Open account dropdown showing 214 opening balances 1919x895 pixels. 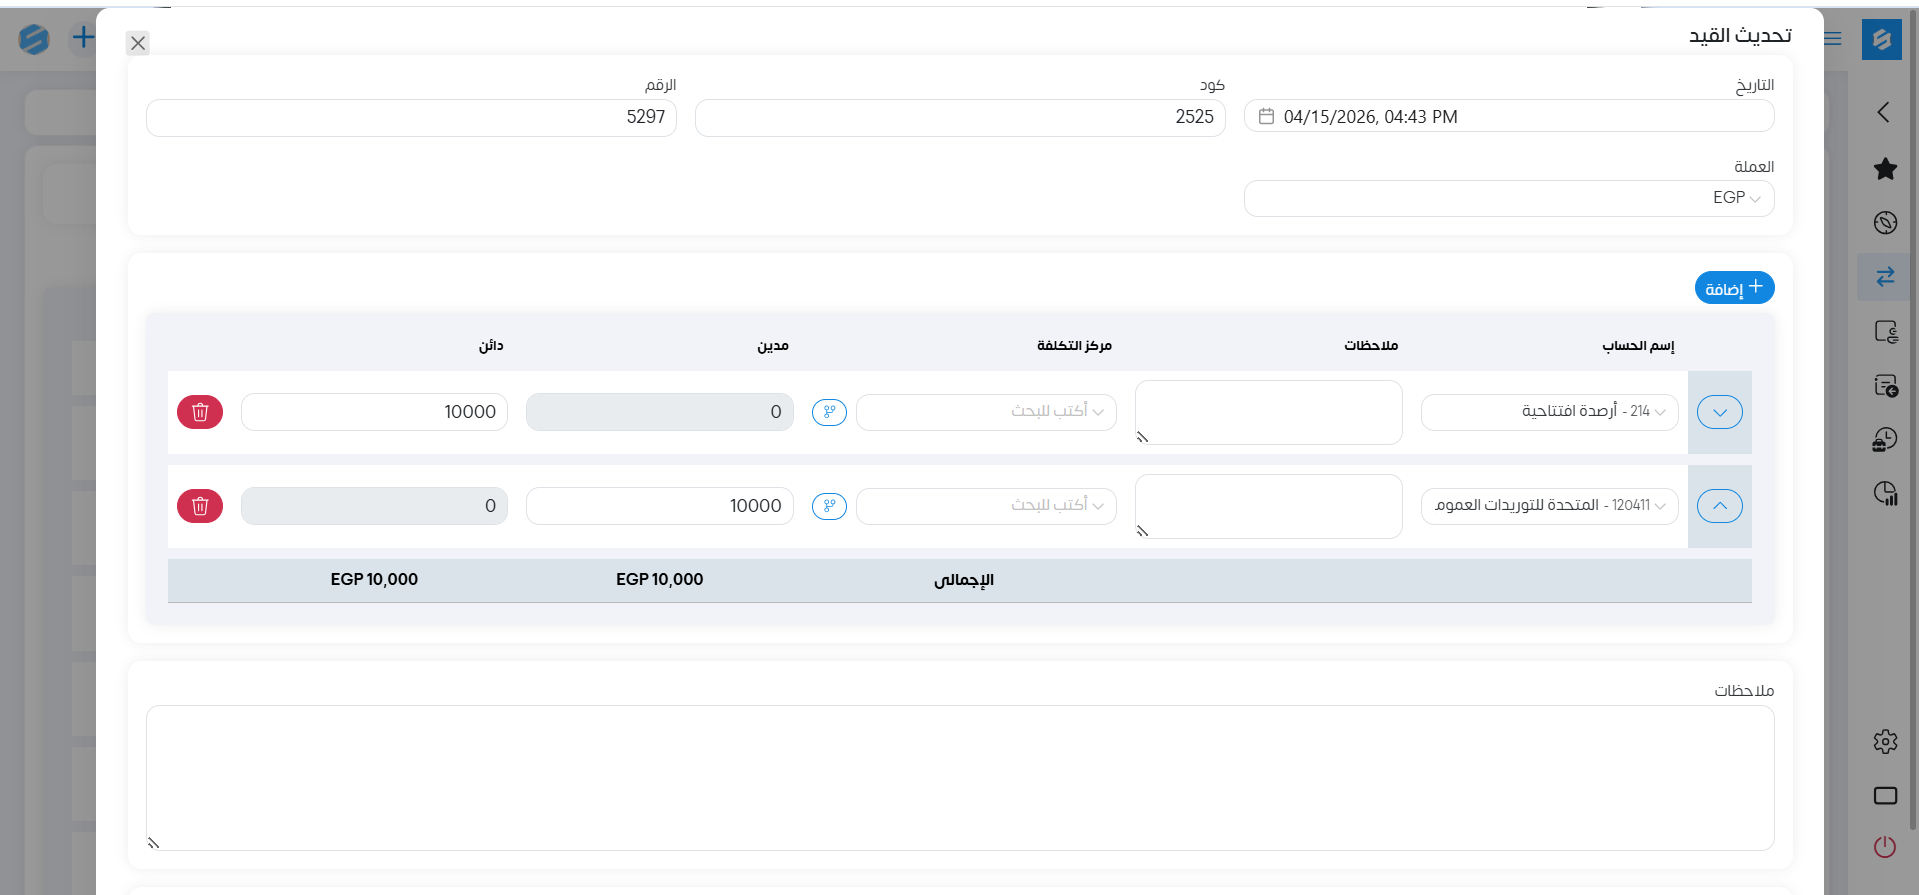1549,412
